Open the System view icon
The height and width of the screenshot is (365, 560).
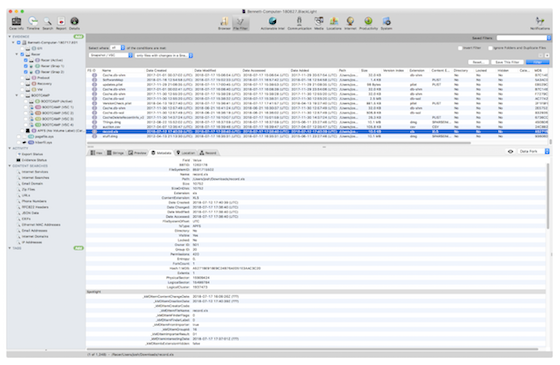[x=386, y=21]
